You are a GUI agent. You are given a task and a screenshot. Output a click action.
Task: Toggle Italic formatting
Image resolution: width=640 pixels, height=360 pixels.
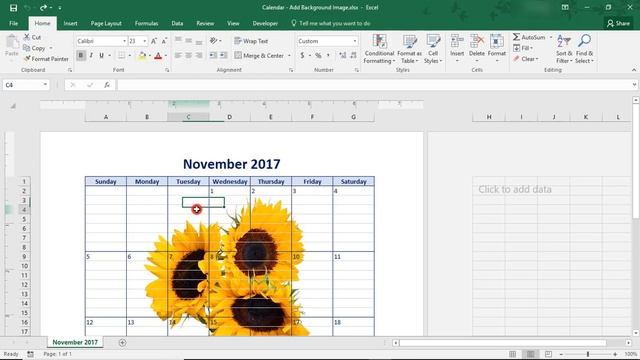coord(91,55)
